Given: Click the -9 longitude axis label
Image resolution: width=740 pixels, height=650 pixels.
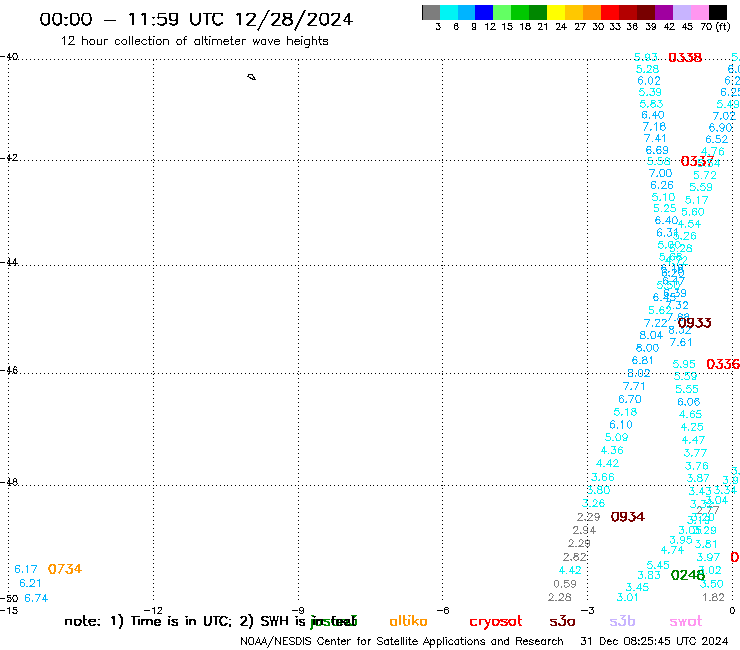Looking at the screenshot, I should click(298, 610).
